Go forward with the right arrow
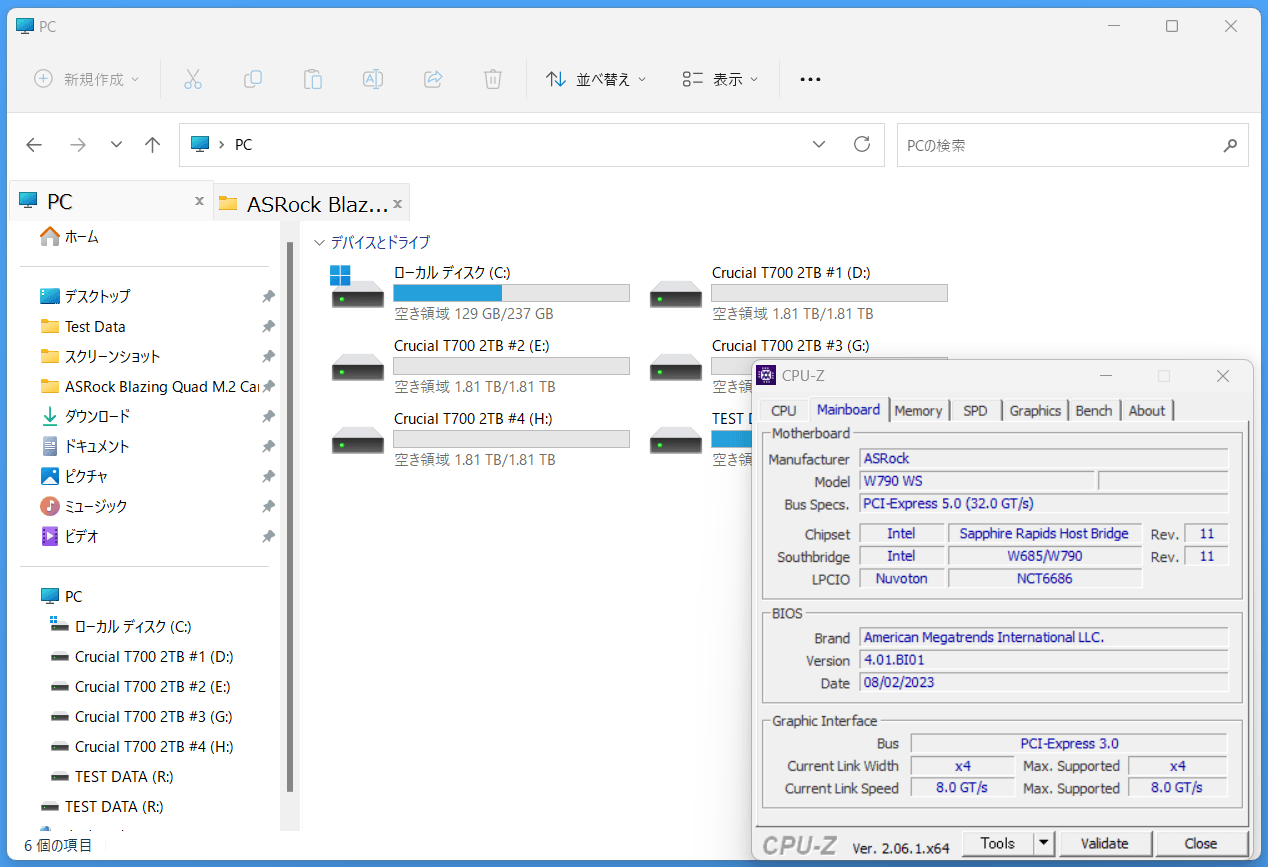1268x867 pixels. pyautogui.click(x=78, y=145)
